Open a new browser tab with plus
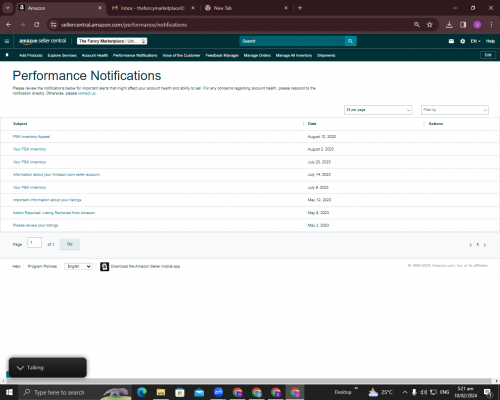Screen dimensions: 500x400 300,8
